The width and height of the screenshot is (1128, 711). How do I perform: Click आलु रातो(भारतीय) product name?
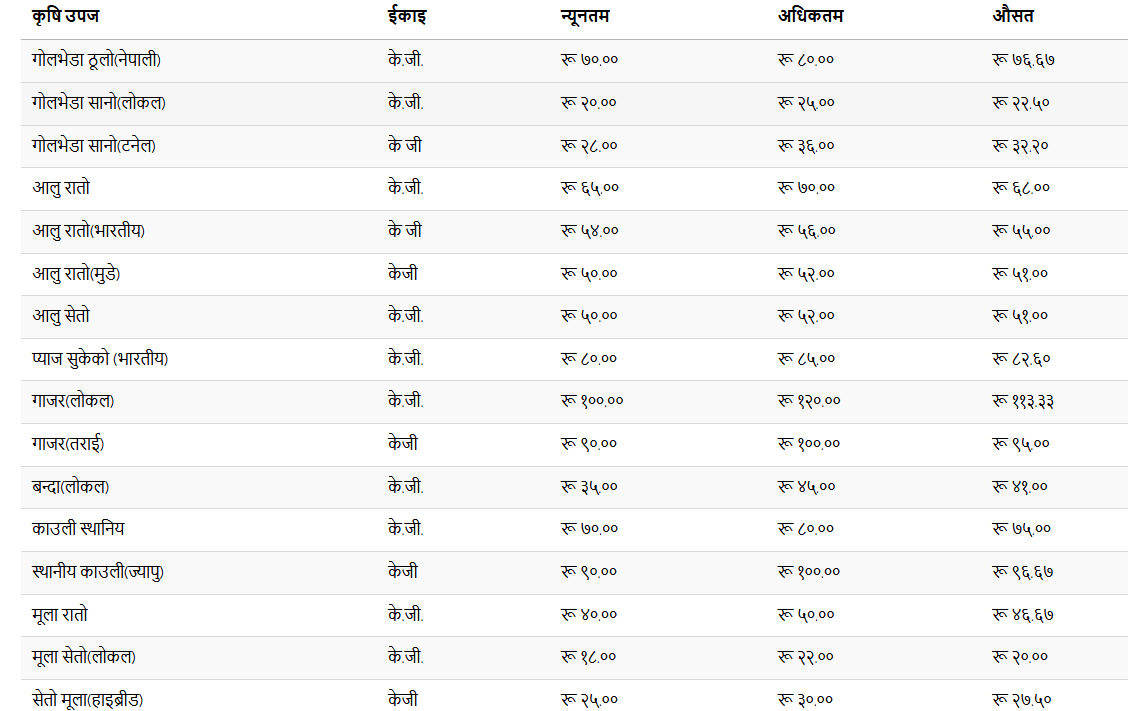pyautogui.click(x=88, y=231)
